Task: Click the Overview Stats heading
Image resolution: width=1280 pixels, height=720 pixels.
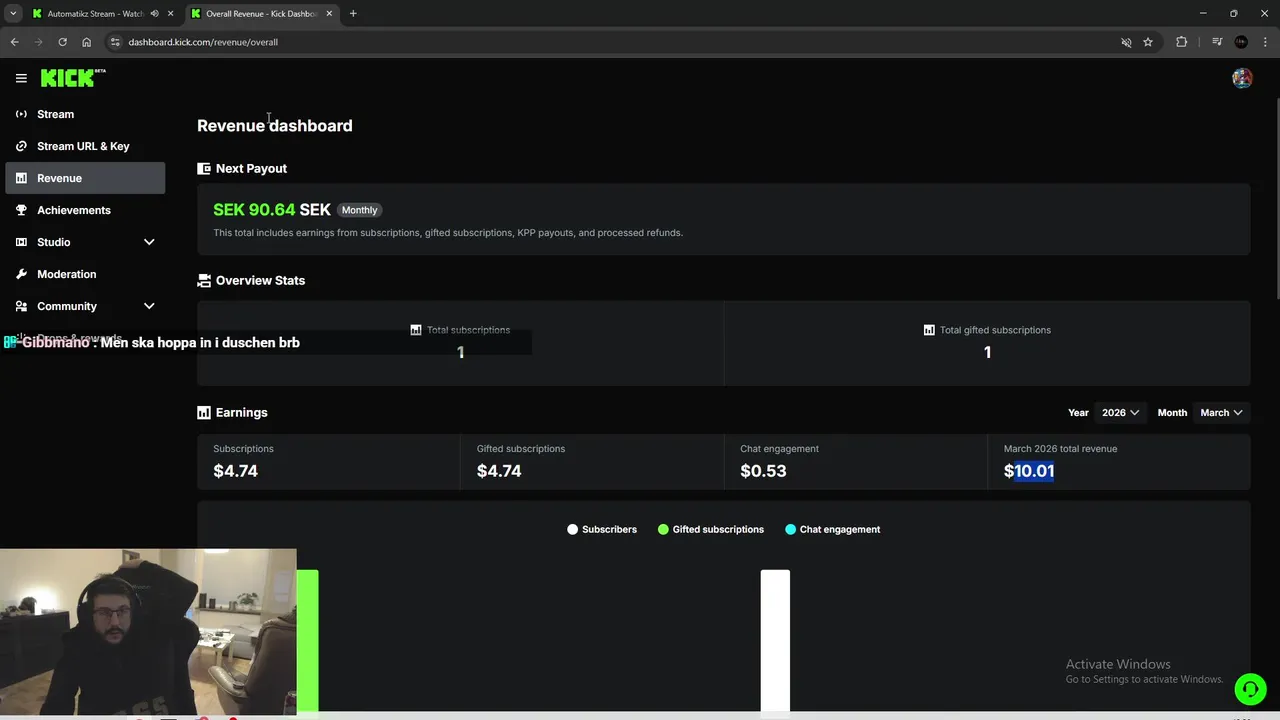Action: point(260,281)
